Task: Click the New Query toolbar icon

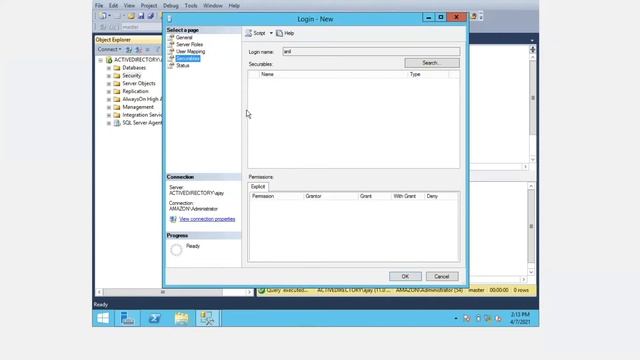Action: pyautogui.click(x=103, y=16)
